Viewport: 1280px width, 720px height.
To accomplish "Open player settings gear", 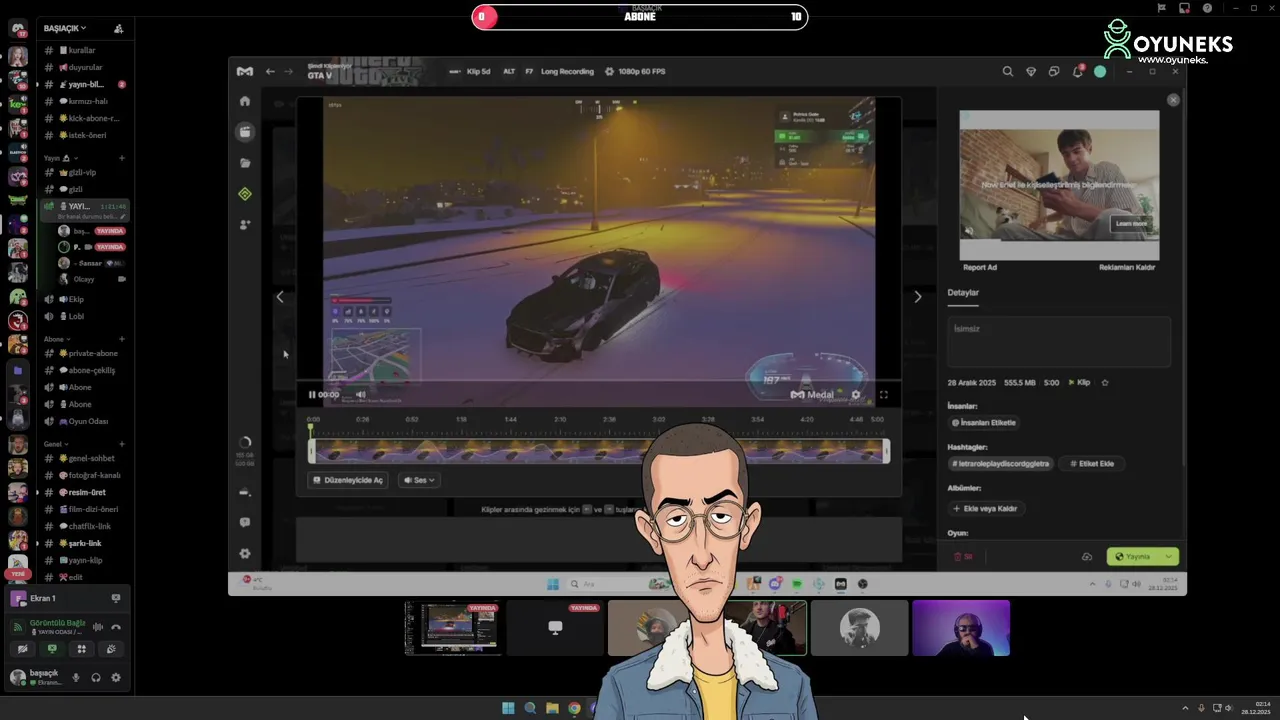I will 856,394.
